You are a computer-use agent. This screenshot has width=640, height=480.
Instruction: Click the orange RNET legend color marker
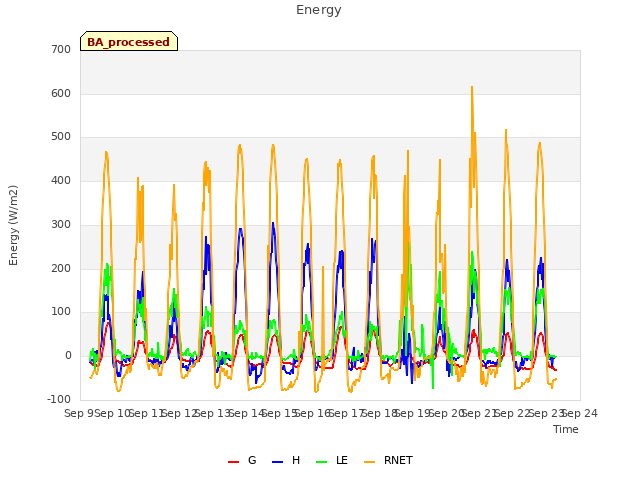[369, 462]
